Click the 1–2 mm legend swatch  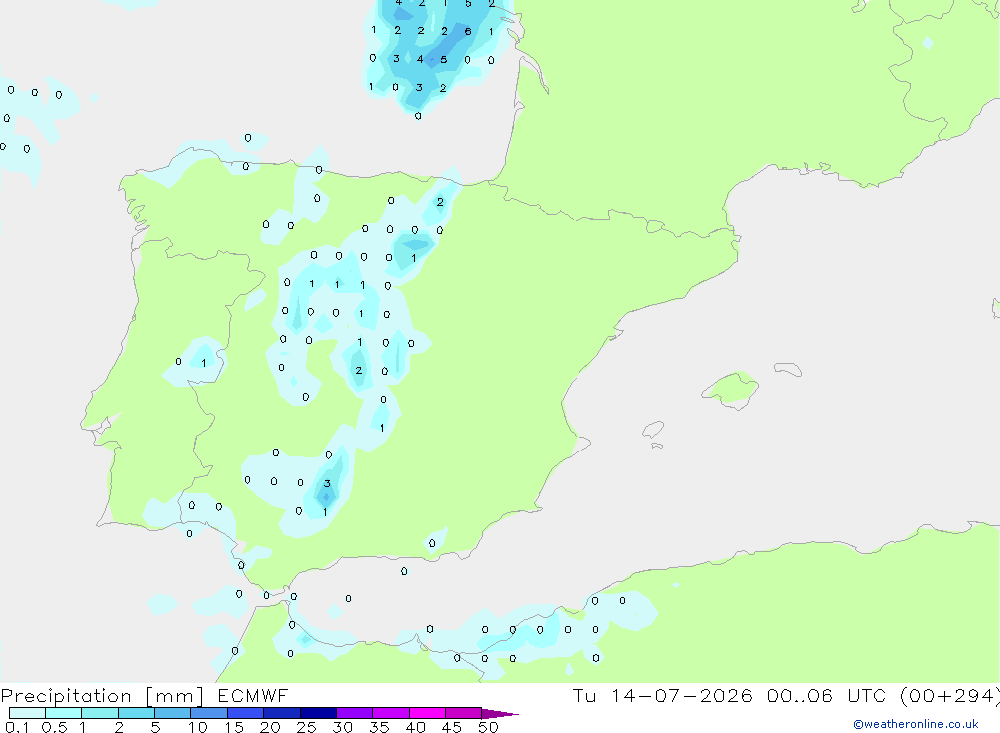[x=99, y=713]
